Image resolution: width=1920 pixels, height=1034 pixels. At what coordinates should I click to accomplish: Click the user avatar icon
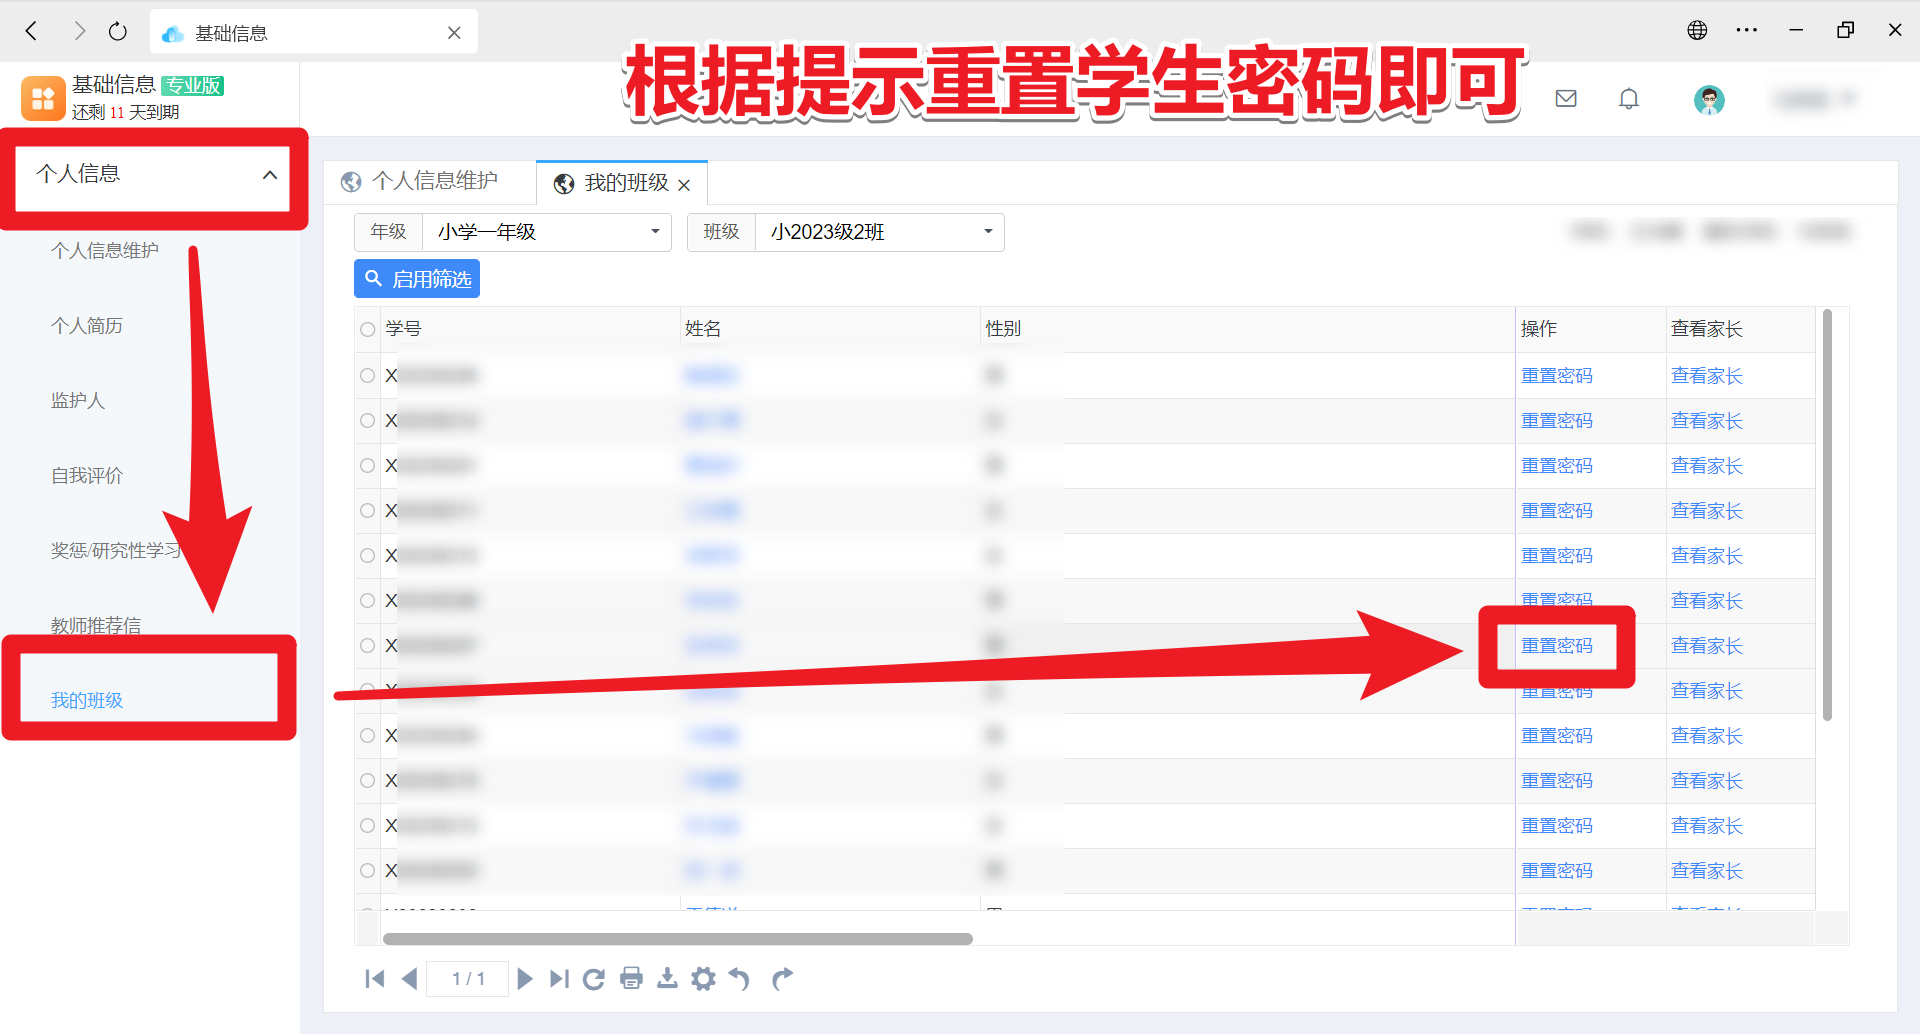click(x=1709, y=99)
